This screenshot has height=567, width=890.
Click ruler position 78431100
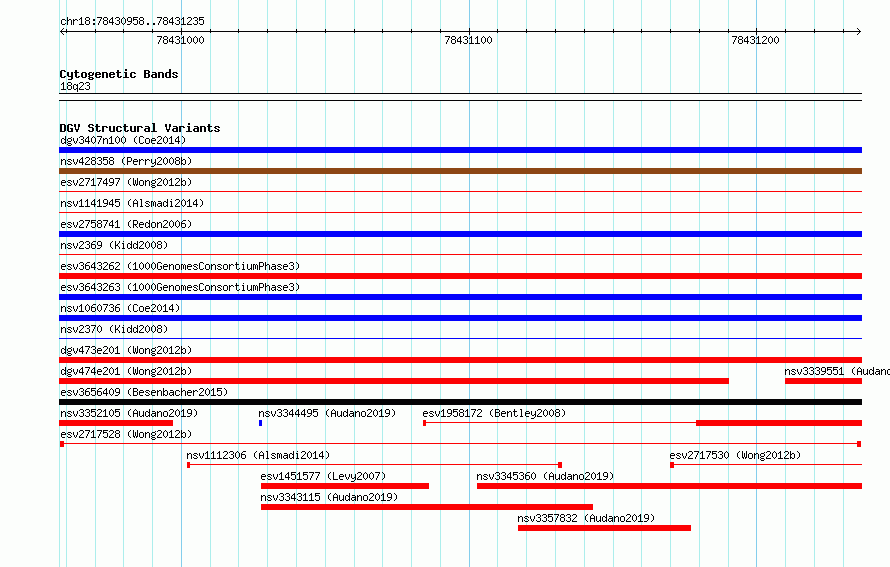[x=468, y=40]
